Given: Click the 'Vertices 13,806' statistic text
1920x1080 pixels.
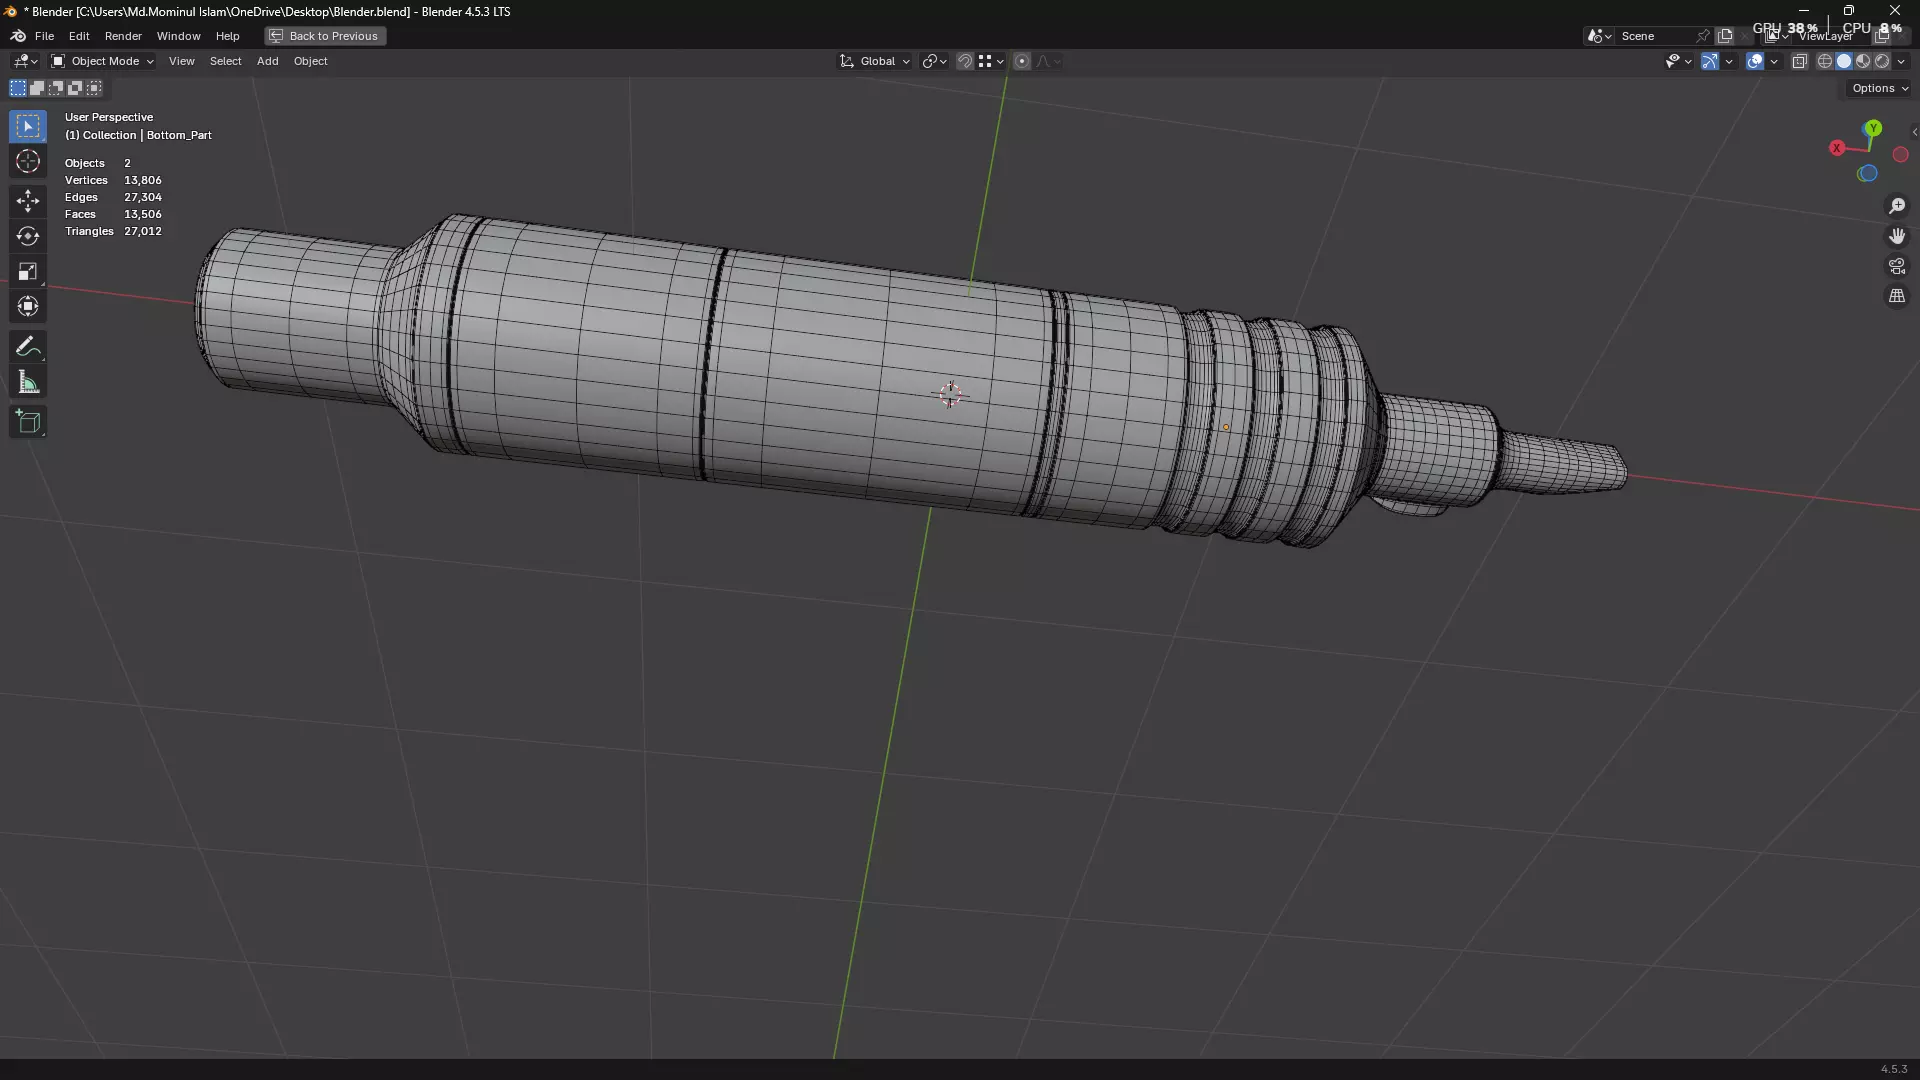Looking at the screenshot, I should [x=113, y=180].
